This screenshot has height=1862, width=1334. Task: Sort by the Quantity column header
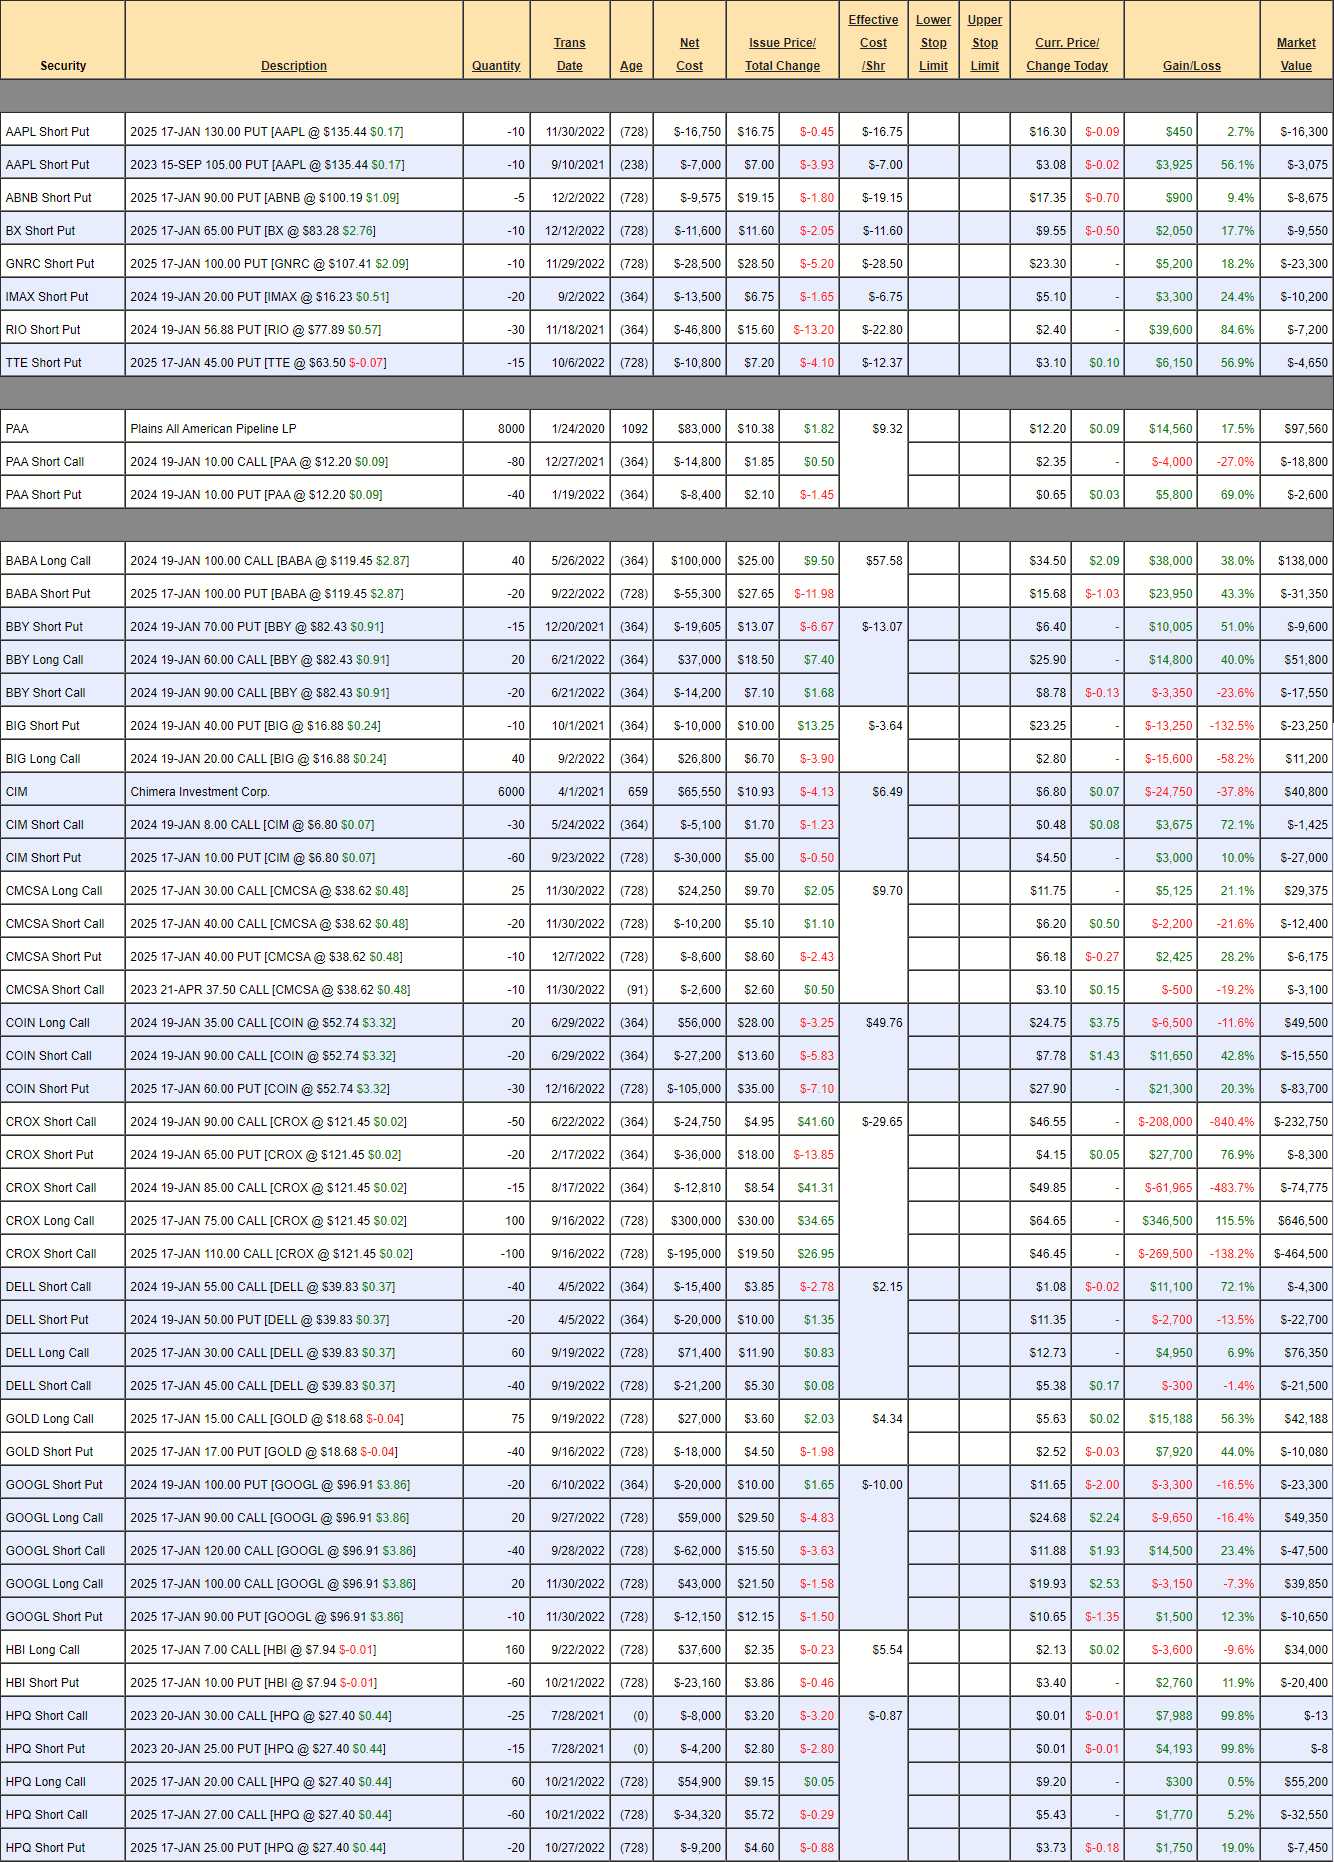click(x=496, y=66)
